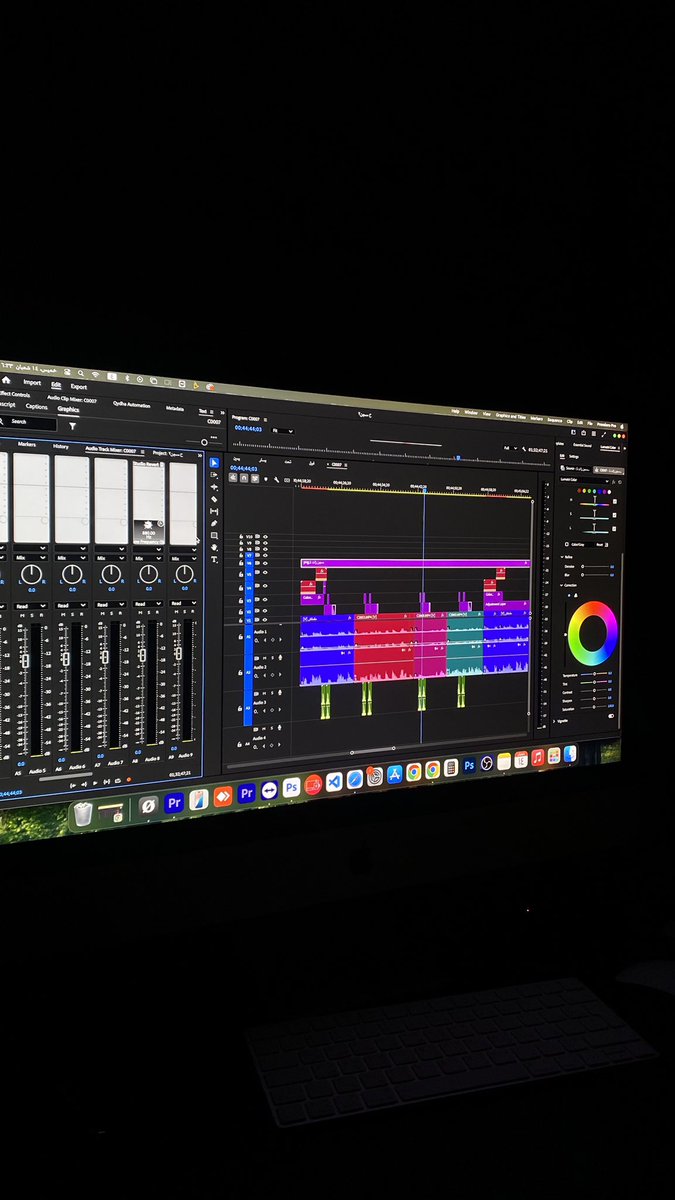Open the Read automation dropdown on Audio 8

pyautogui.click(x=148, y=605)
